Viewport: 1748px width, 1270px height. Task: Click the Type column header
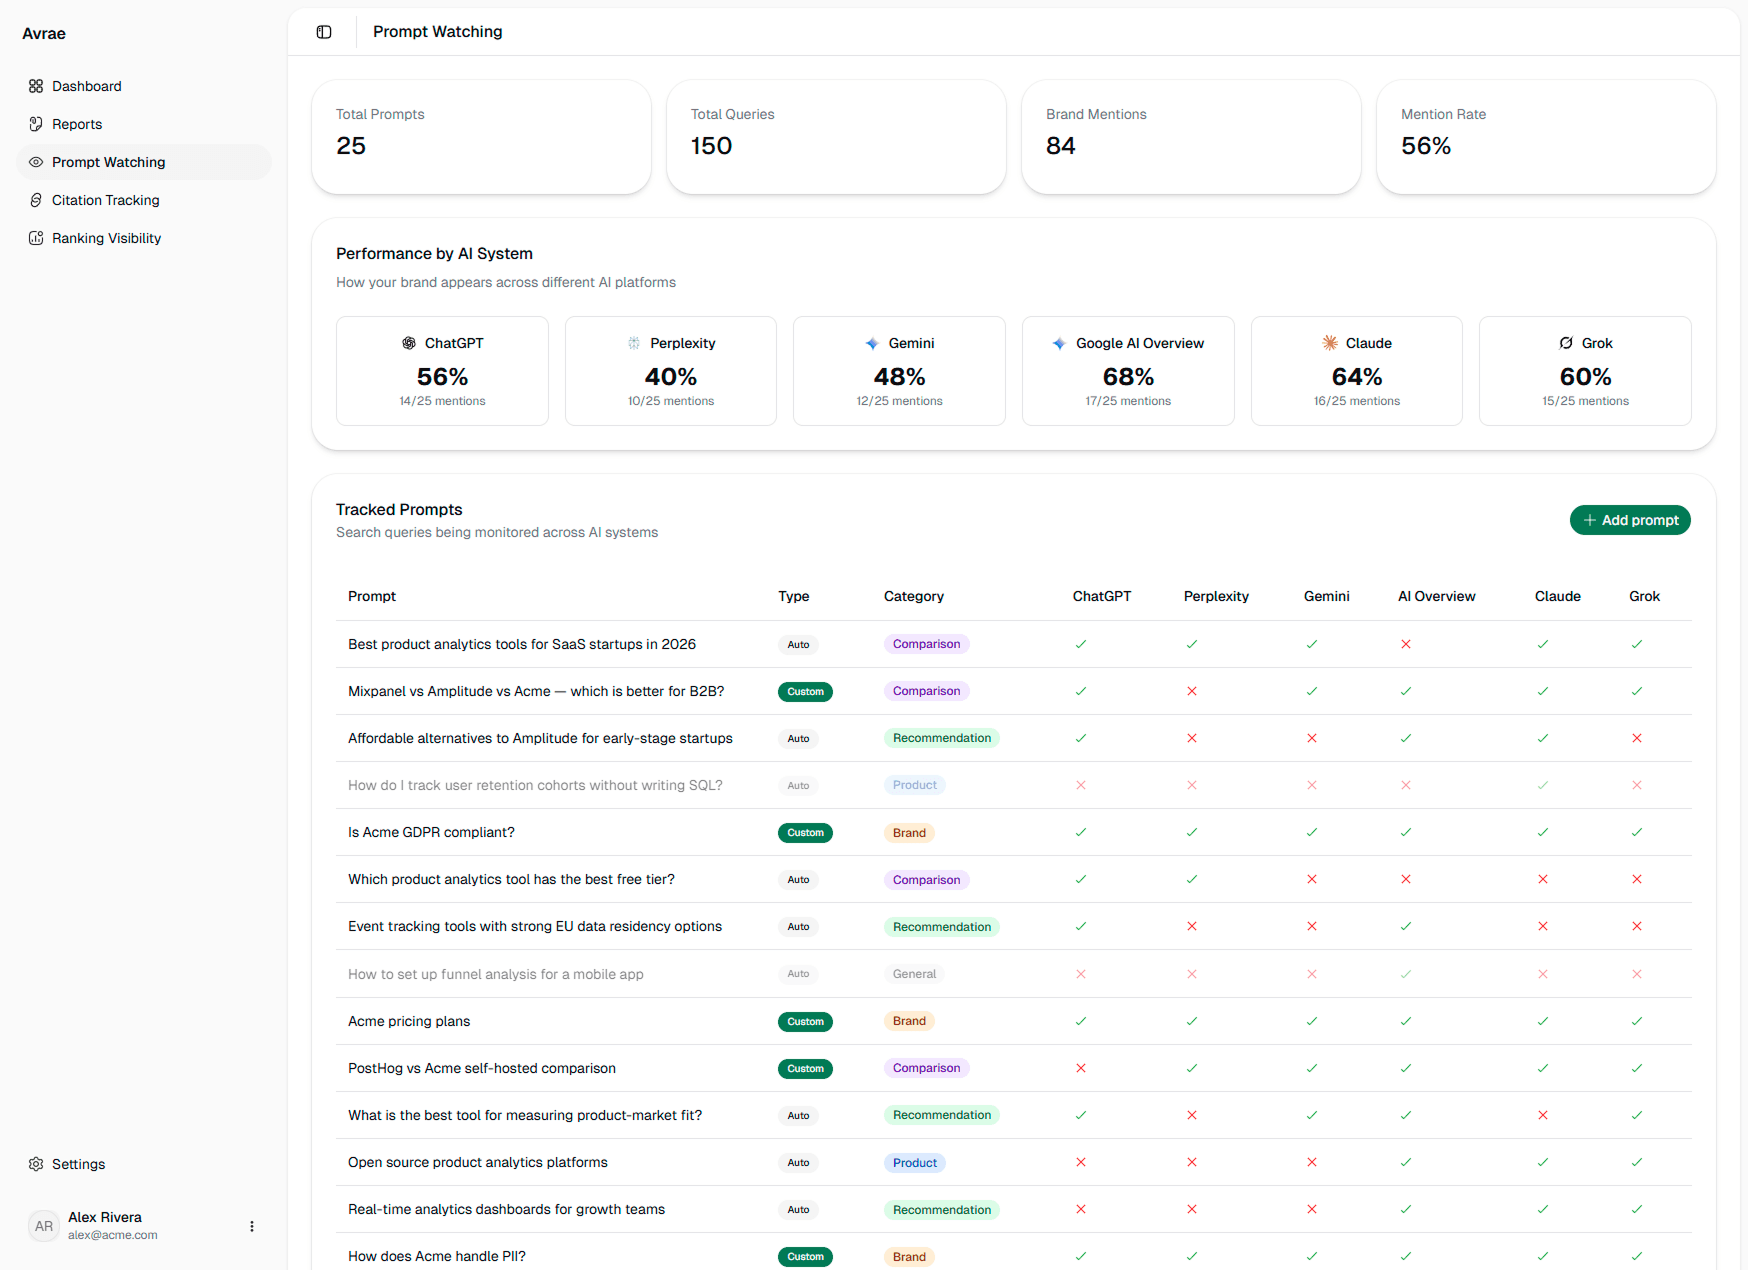(x=794, y=596)
